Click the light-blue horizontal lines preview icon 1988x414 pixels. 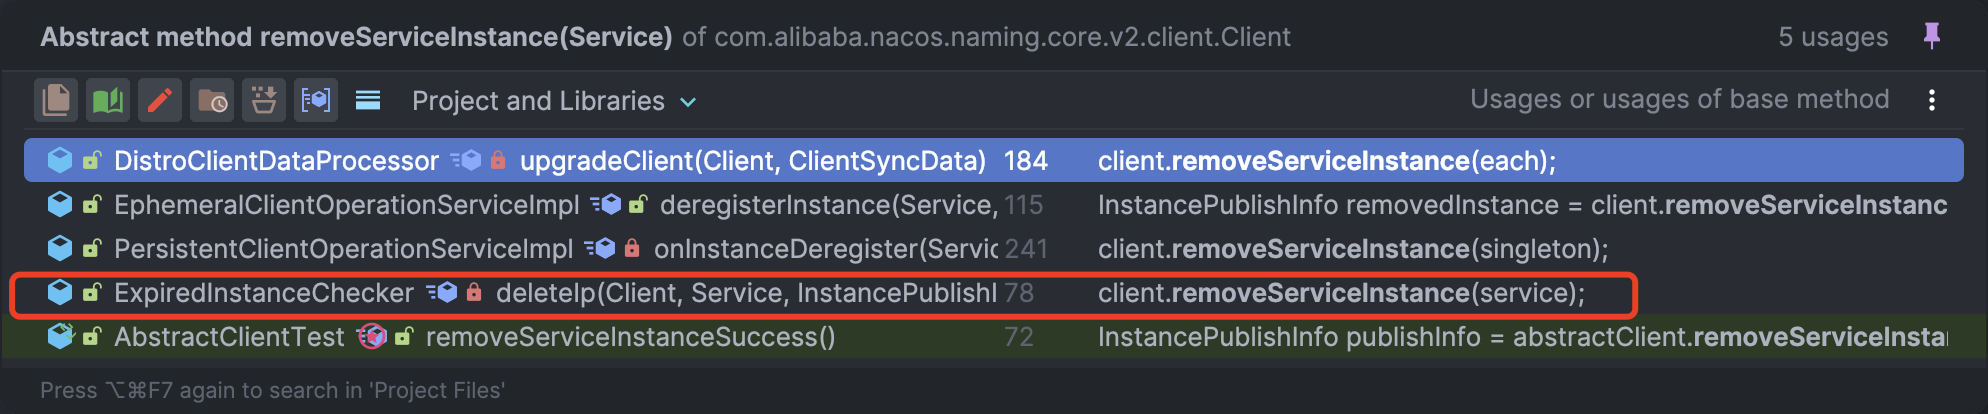[368, 100]
